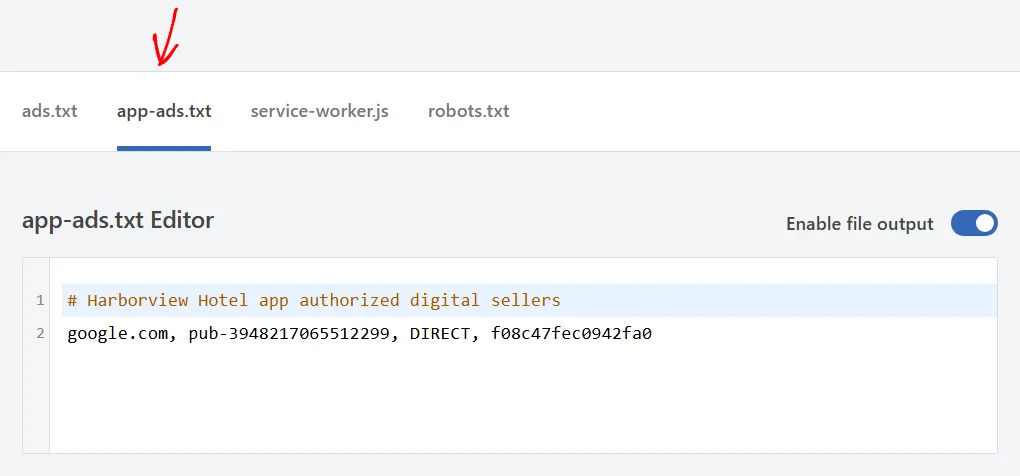1020x476 pixels.
Task: Click the Enable file output label
Action: [x=859, y=224]
